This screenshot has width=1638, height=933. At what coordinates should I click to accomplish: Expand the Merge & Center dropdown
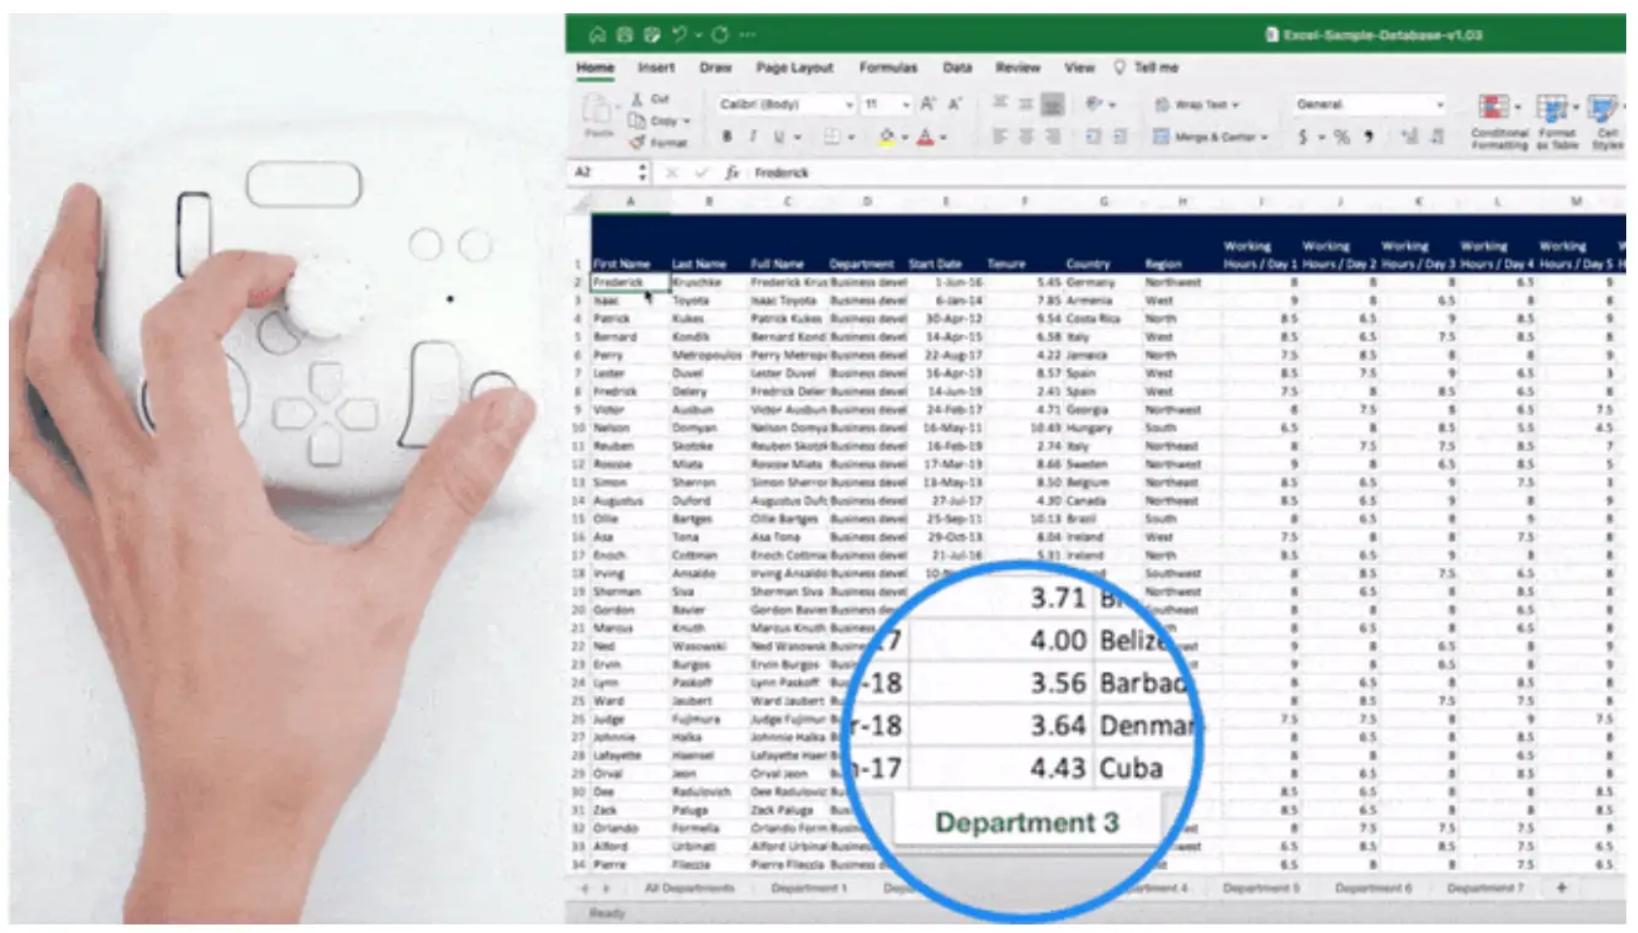pyautogui.click(x=1265, y=137)
